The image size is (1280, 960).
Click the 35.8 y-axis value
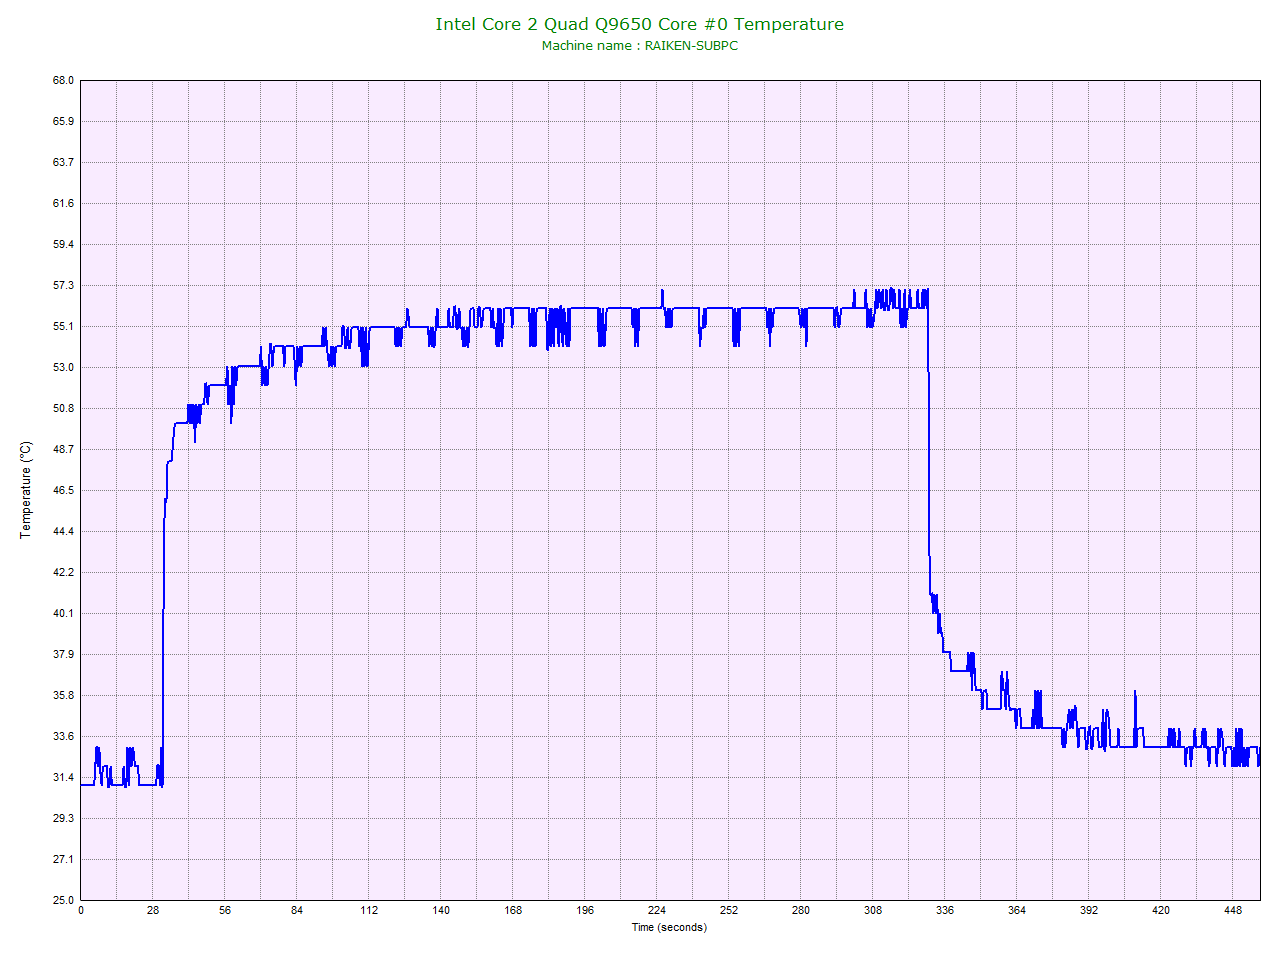tap(63, 695)
